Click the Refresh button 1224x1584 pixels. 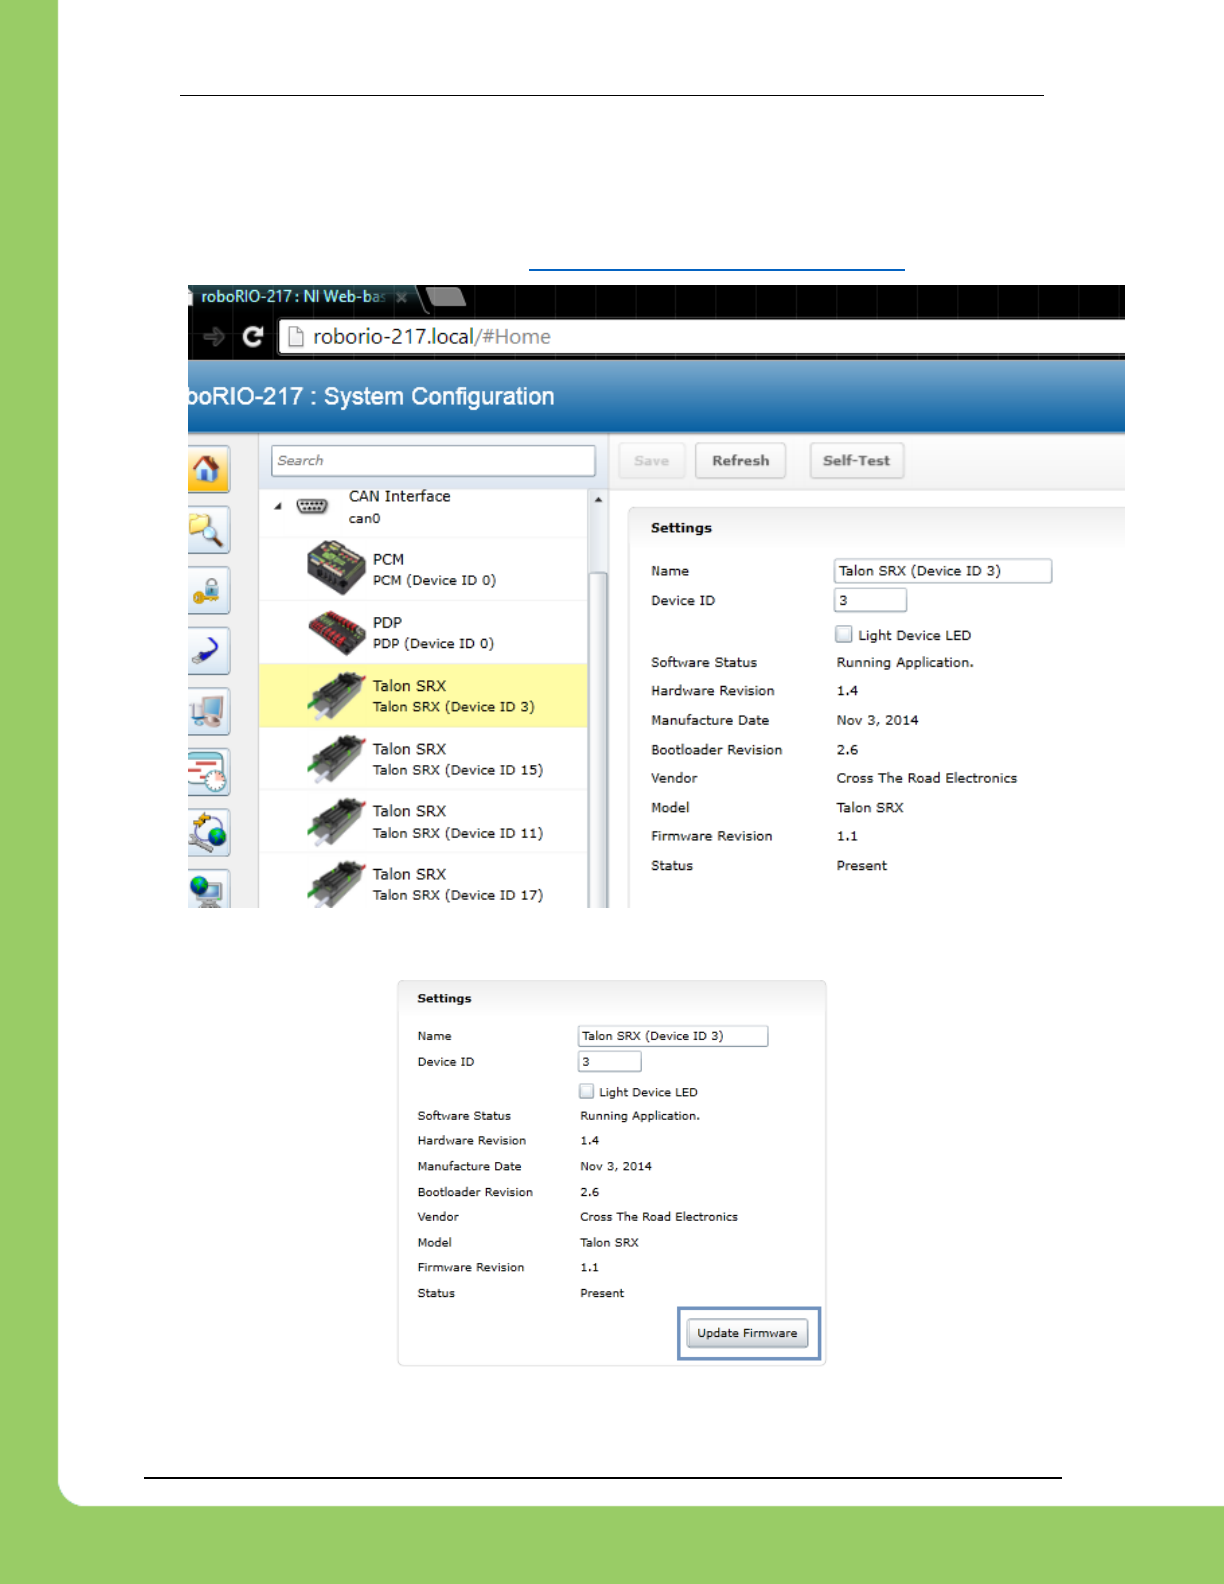tap(740, 461)
